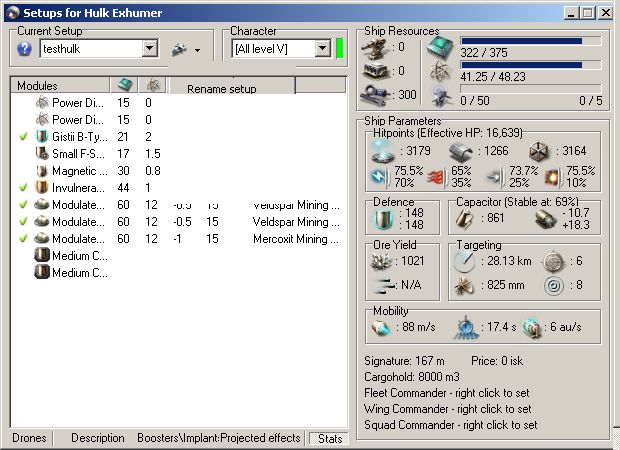
Task: Toggle the checkmark on the Mercoxit Mining module row
Action: tap(23, 238)
